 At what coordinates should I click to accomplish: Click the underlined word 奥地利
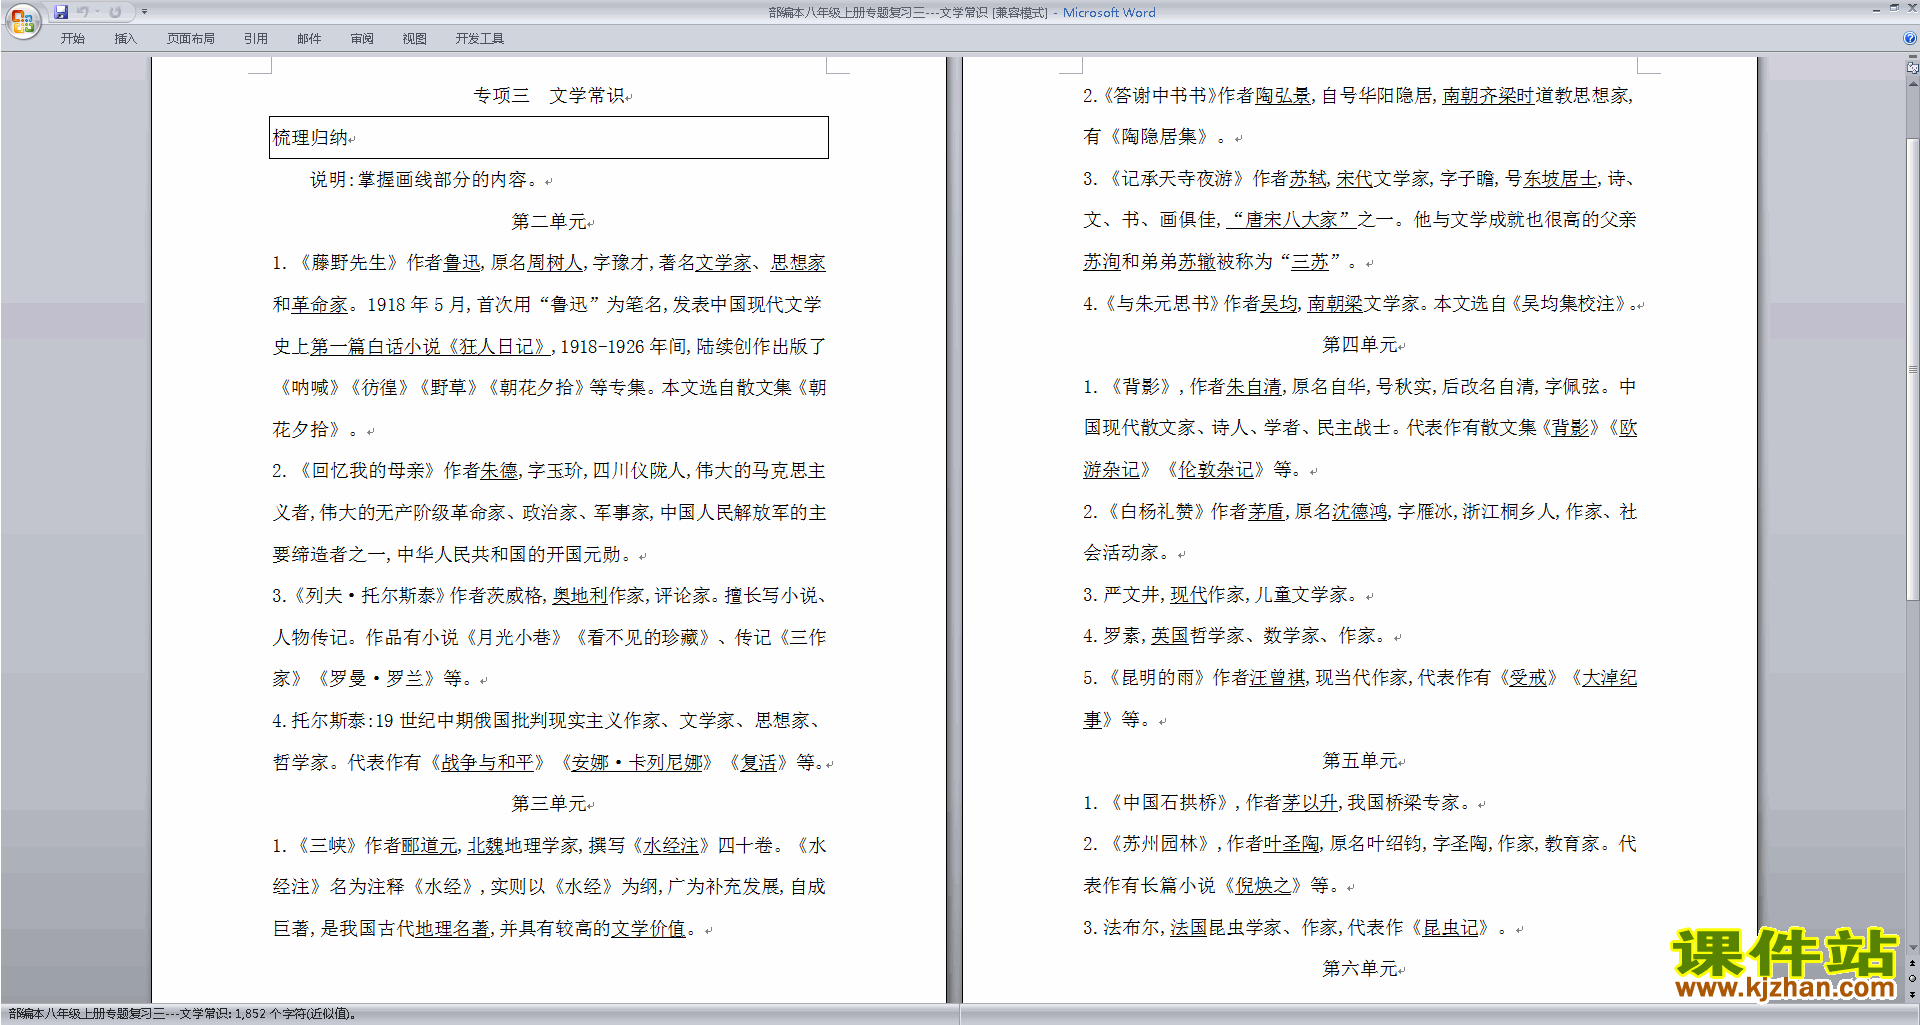tap(580, 595)
